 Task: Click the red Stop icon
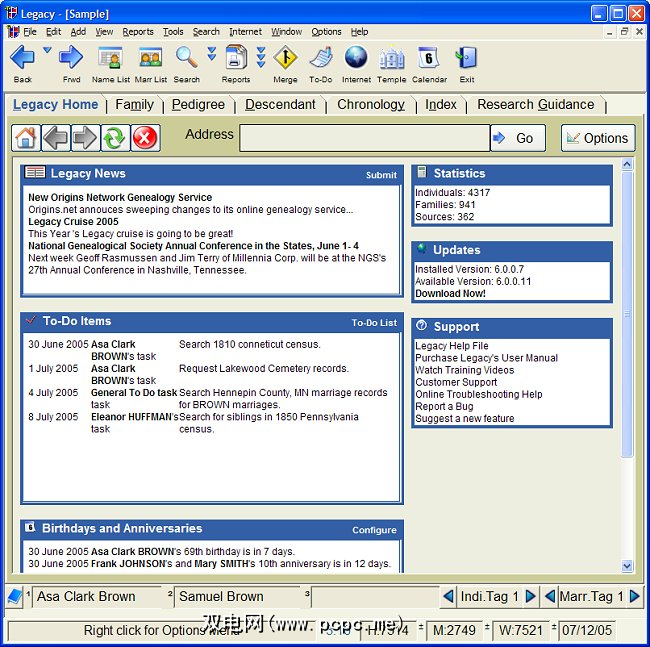(x=145, y=138)
